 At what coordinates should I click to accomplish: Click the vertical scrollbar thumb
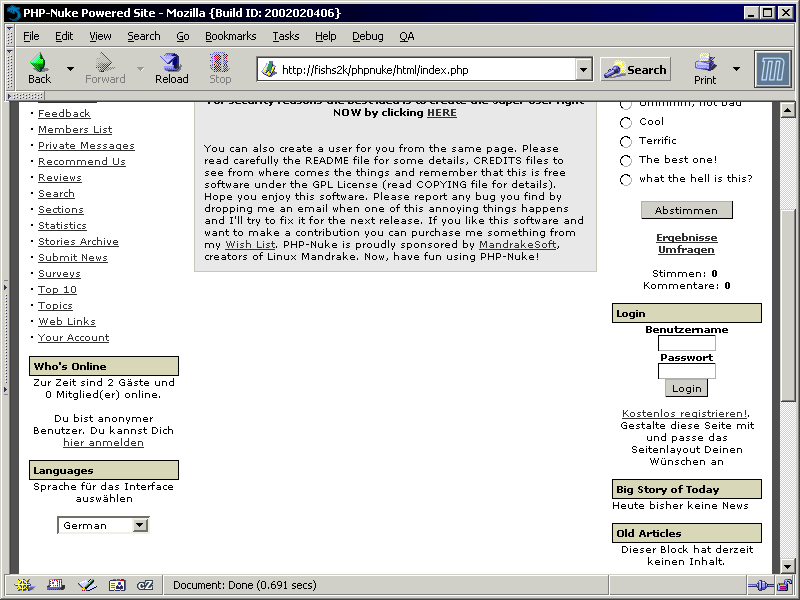[x=788, y=305]
